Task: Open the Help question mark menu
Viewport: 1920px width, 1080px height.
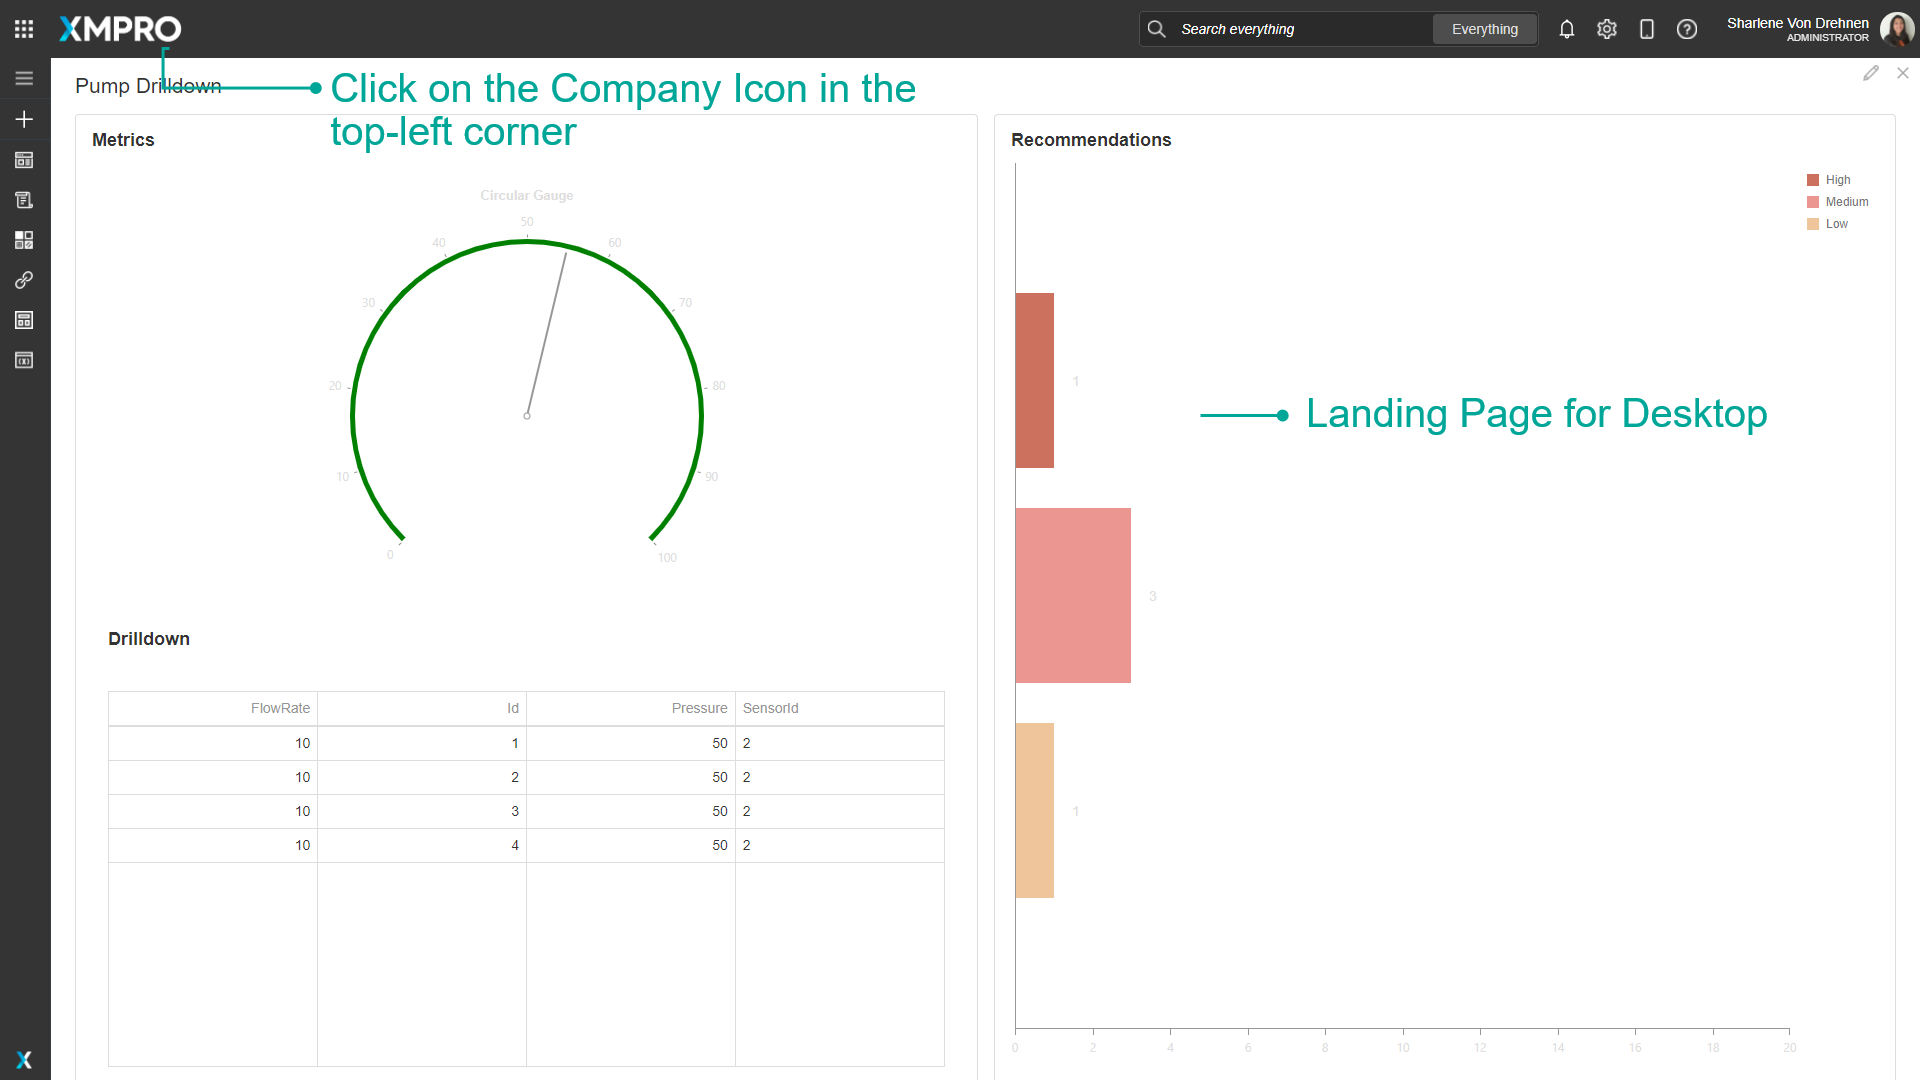Action: pos(1687,29)
